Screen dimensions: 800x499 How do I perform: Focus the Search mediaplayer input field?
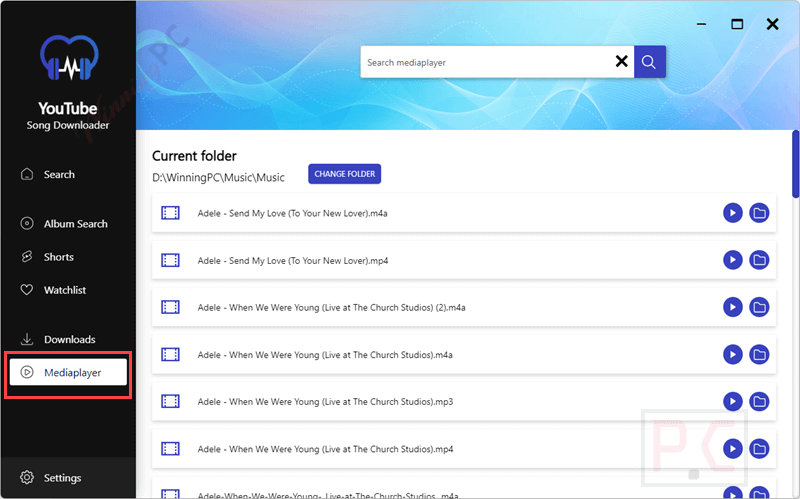487,62
